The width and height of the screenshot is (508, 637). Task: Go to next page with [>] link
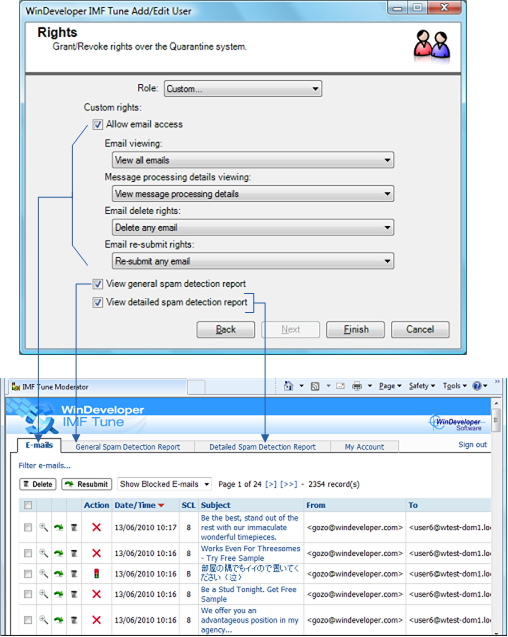[x=271, y=484]
